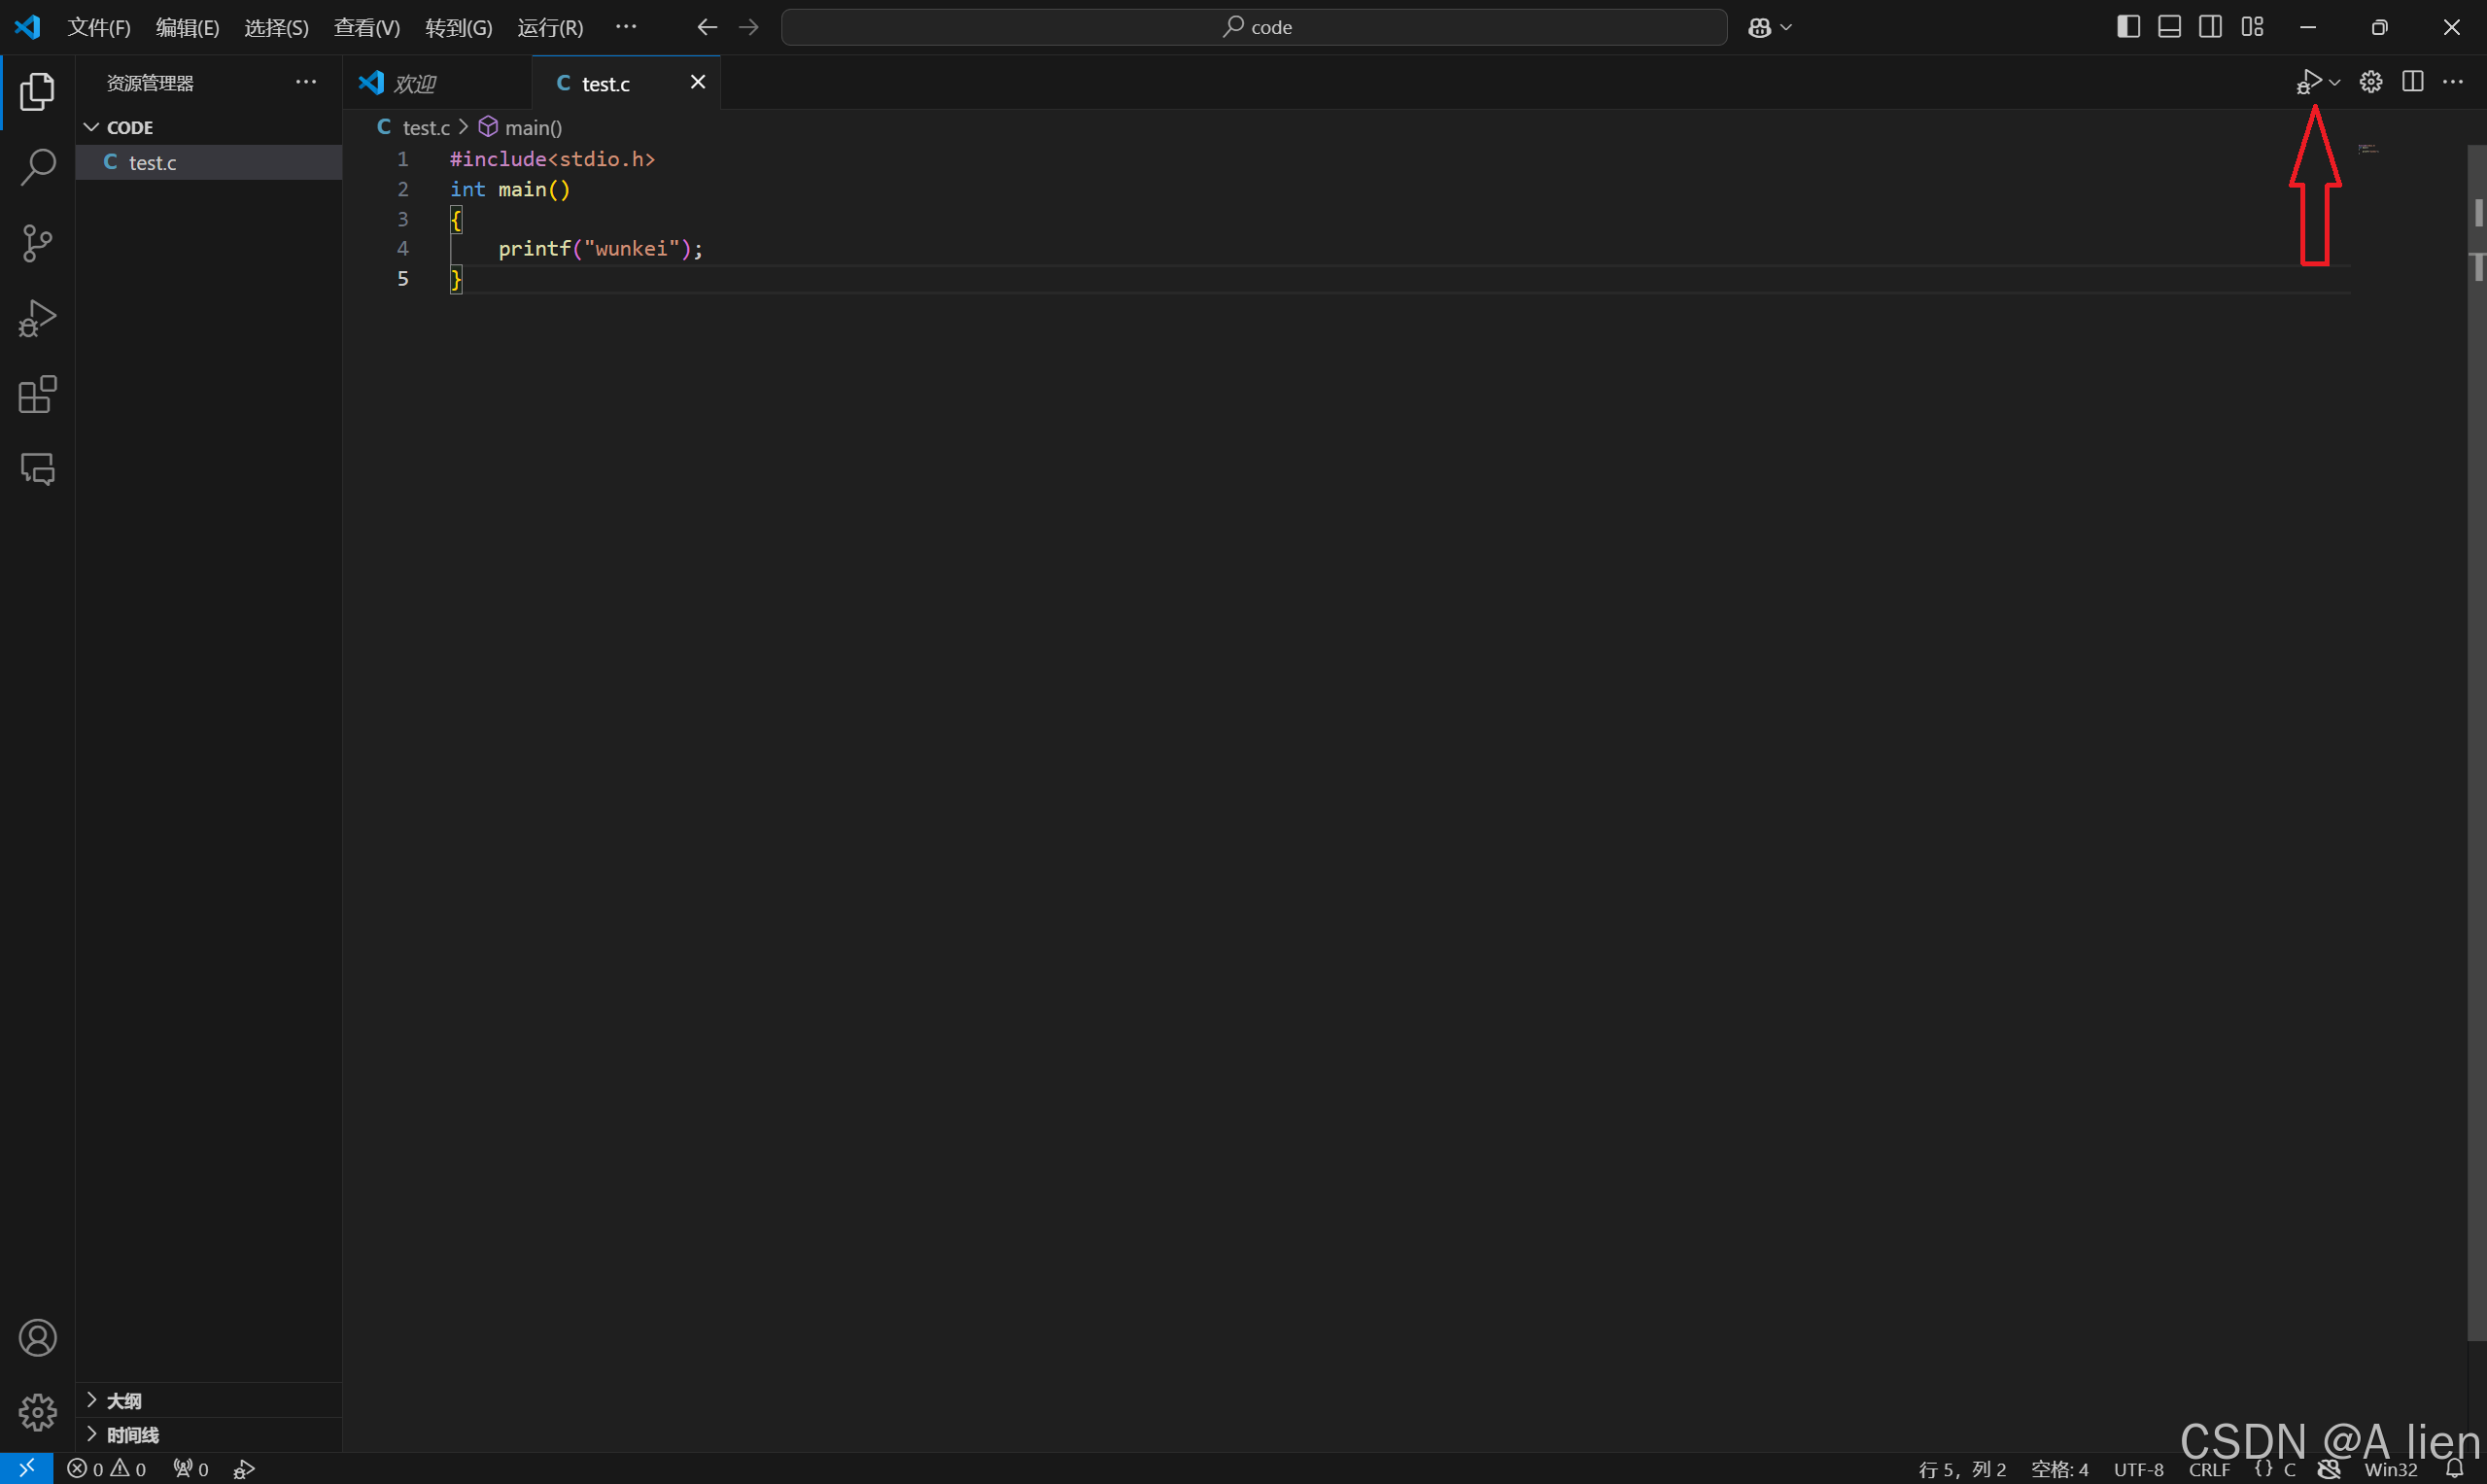Open the 文件(F) menu

click(x=99, y=28)
